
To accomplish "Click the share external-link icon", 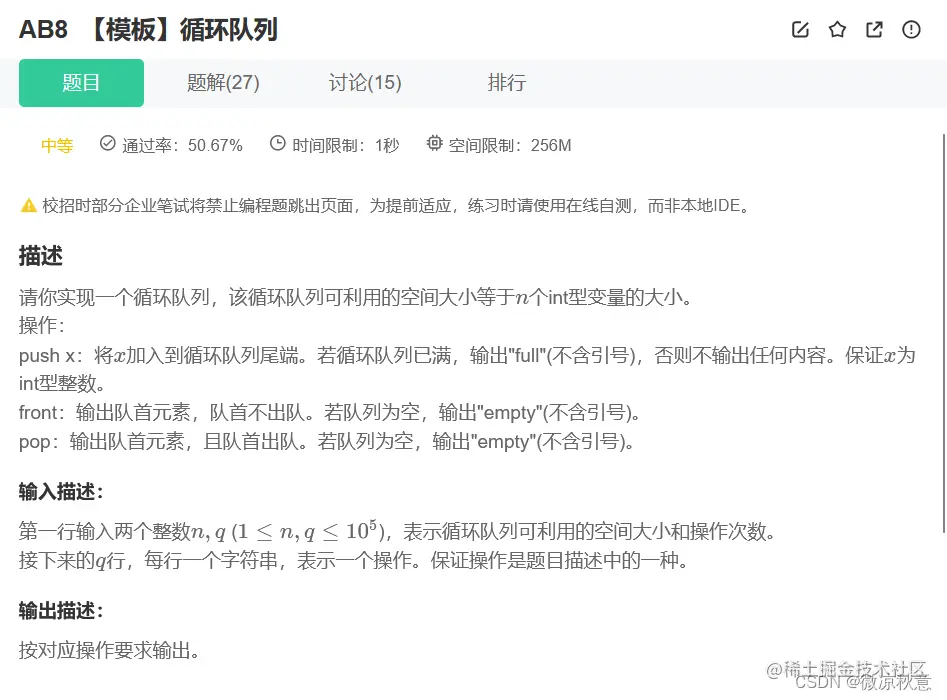I will click(x=873, y=30).
